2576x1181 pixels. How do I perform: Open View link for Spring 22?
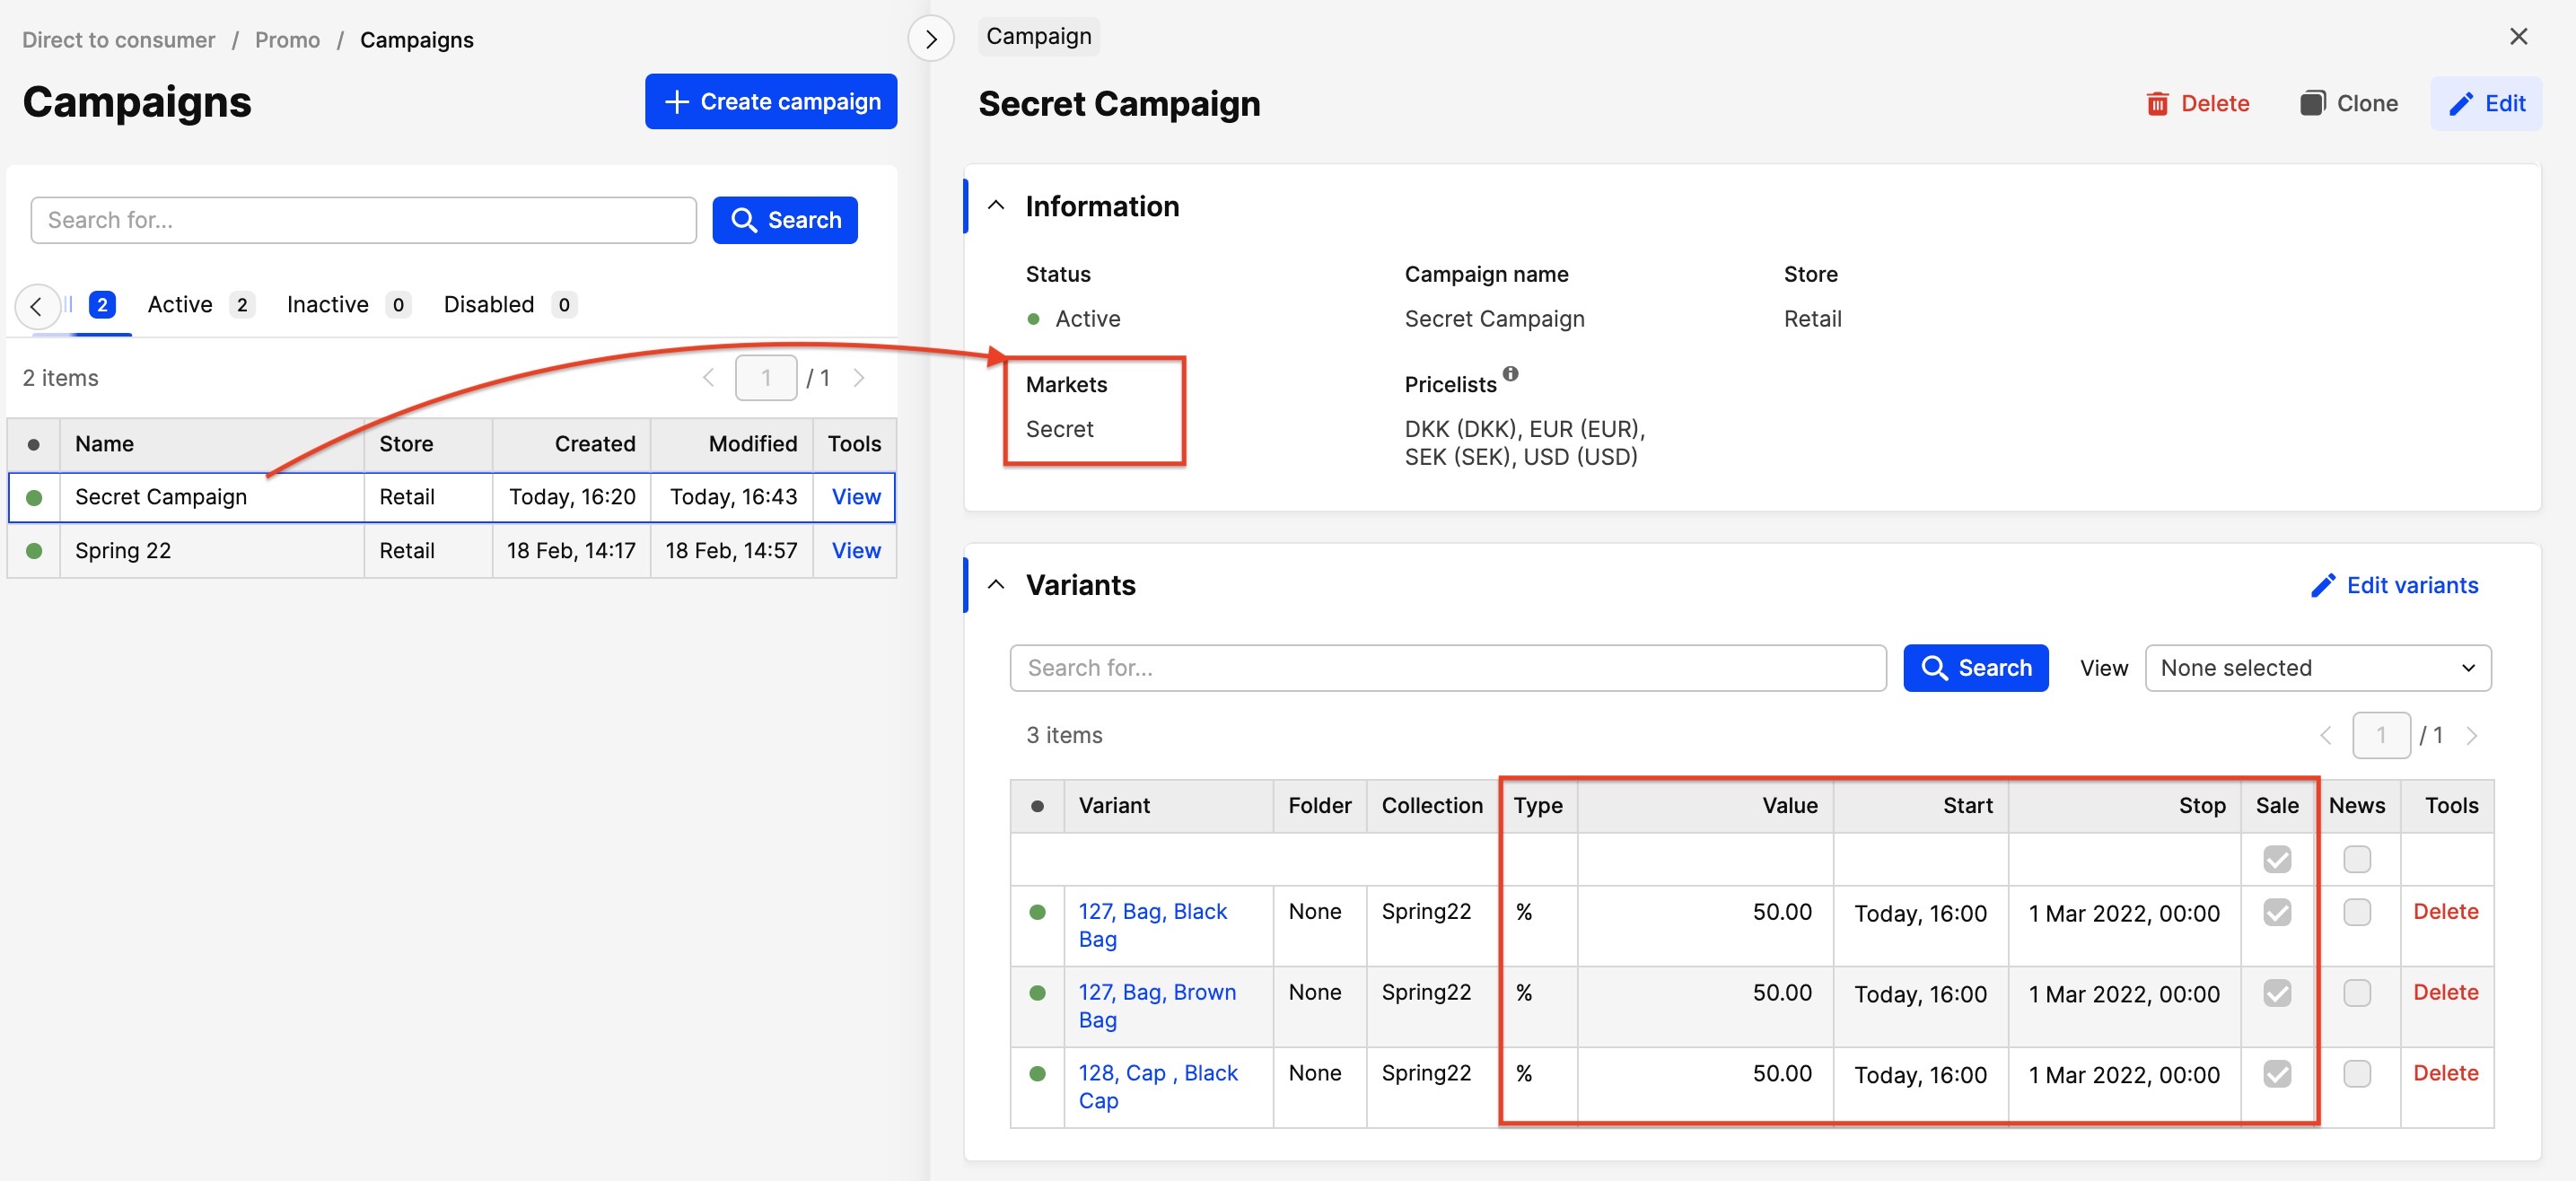[855, 551]
